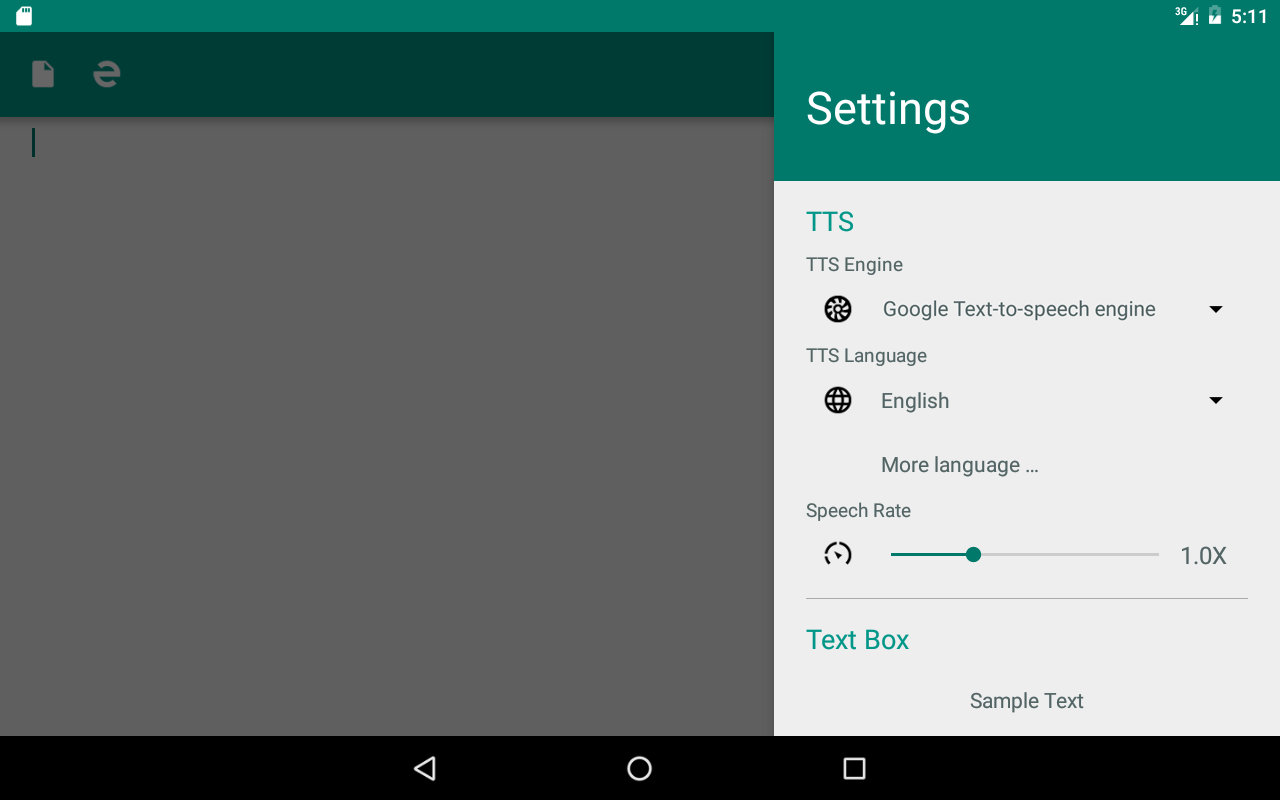Click the unfilled part of Speech Rate track
1280x800 pixels.
[x=1070, y=554]
